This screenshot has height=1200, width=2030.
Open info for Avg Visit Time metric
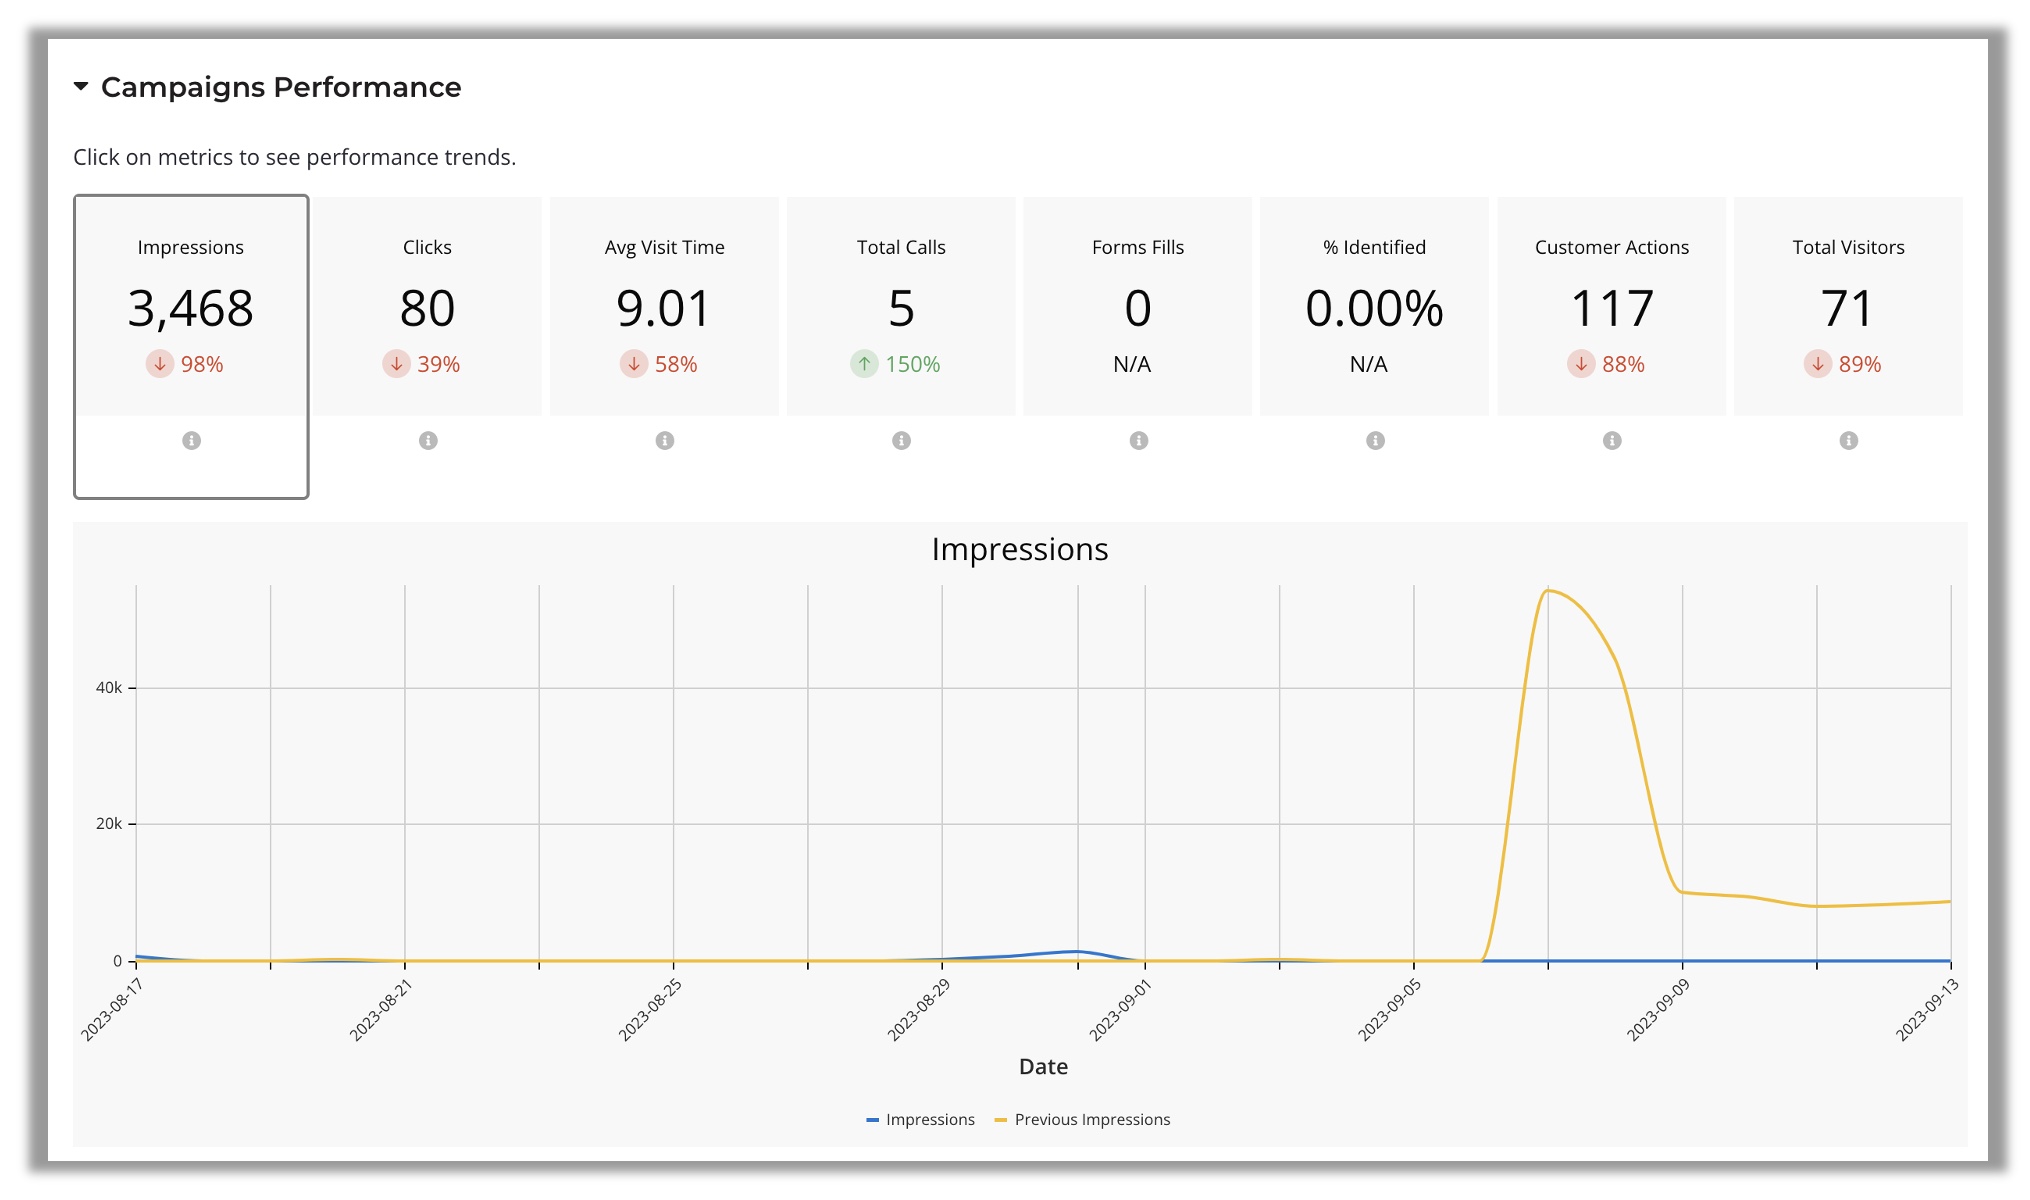[665, 438]
